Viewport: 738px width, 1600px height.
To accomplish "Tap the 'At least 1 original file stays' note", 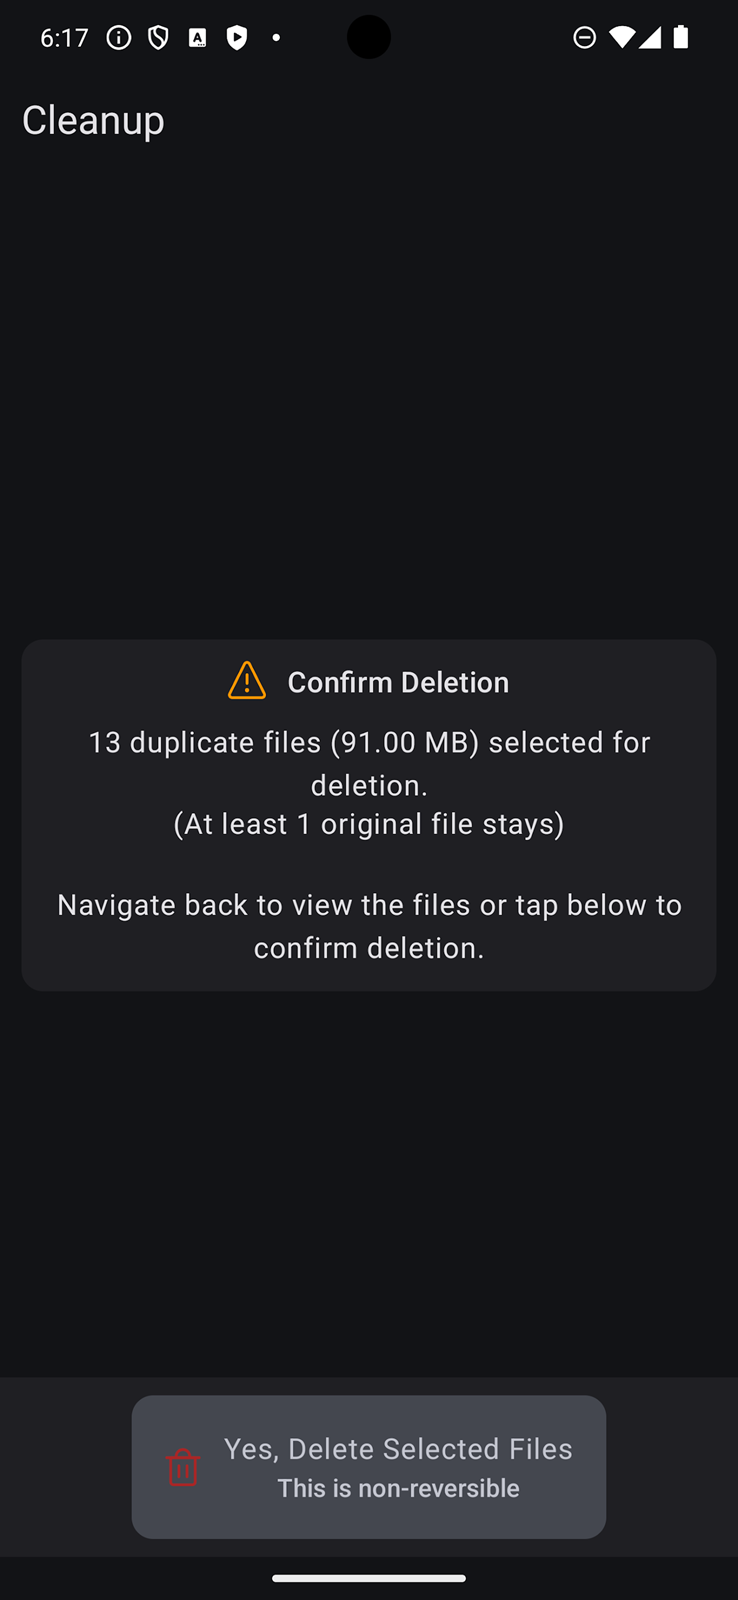I will pyautogui.click(x=369, y=824).
